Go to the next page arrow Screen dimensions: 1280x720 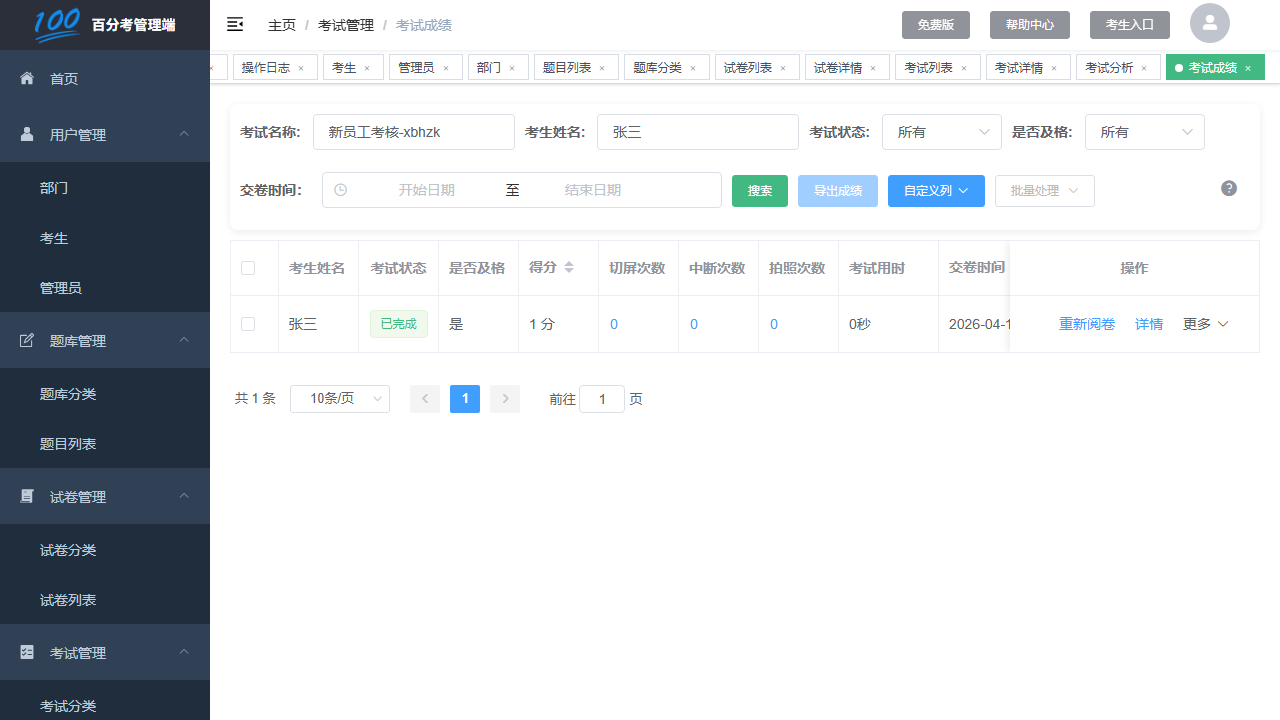coord(505,399)
